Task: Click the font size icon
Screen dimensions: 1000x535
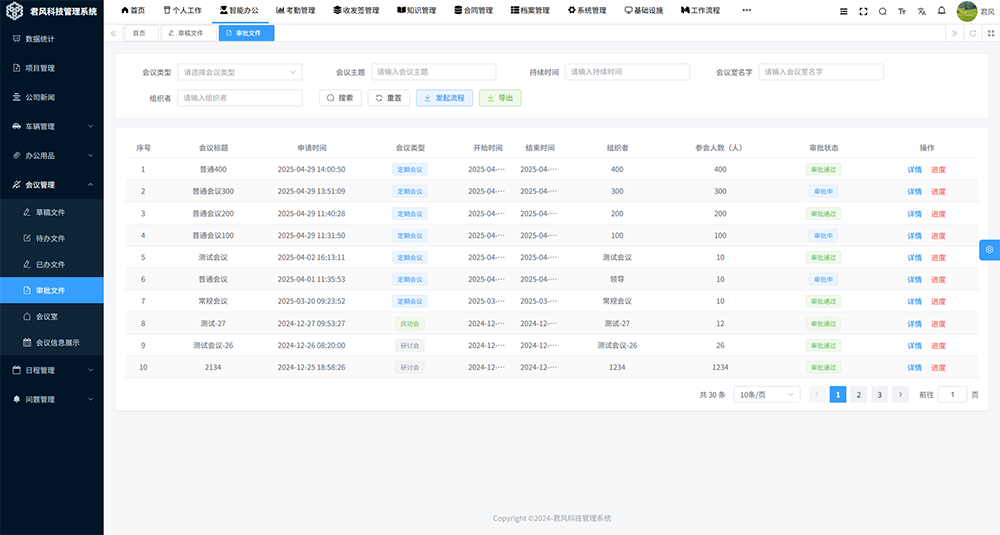Action: pyautogui.click(x=902, y=11)
